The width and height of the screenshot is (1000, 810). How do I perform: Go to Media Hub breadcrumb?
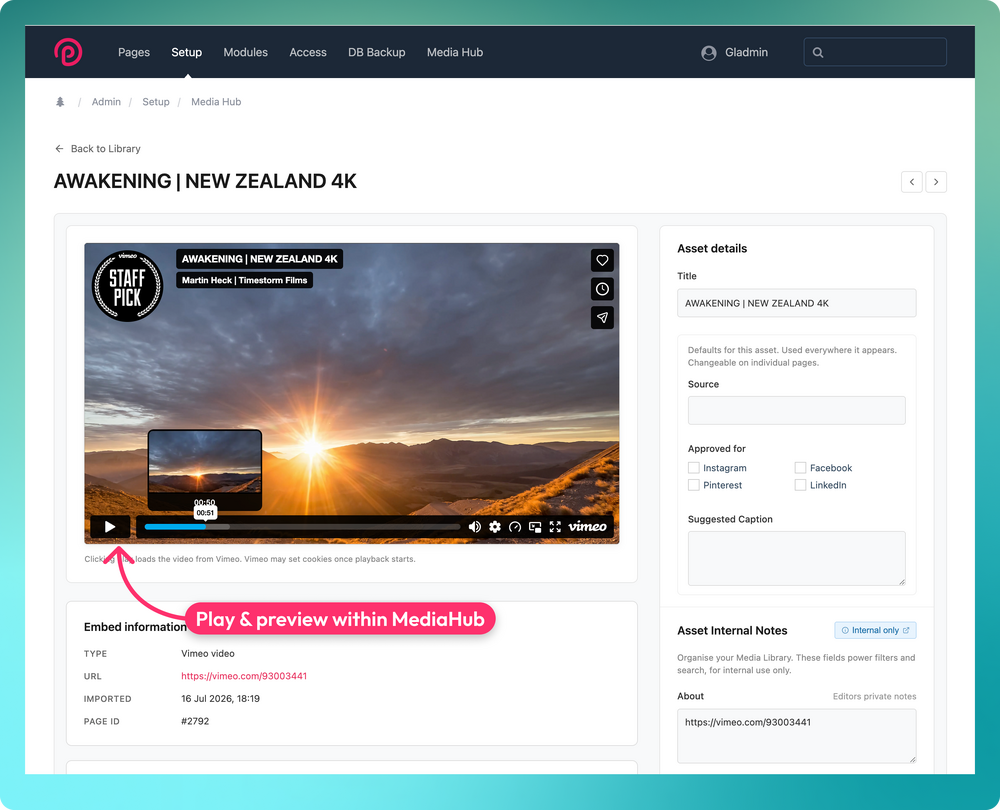click(216, 102)
